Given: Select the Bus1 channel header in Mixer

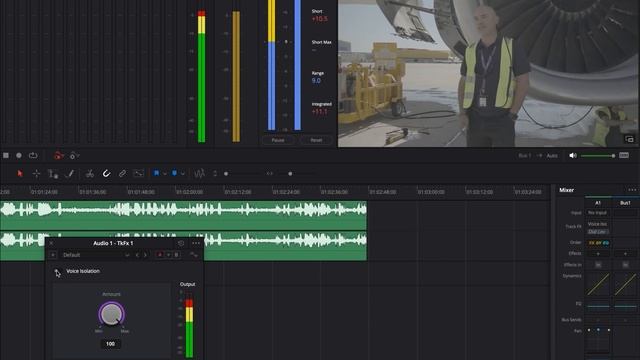Looking at the screenshot, I should [625, 203].
